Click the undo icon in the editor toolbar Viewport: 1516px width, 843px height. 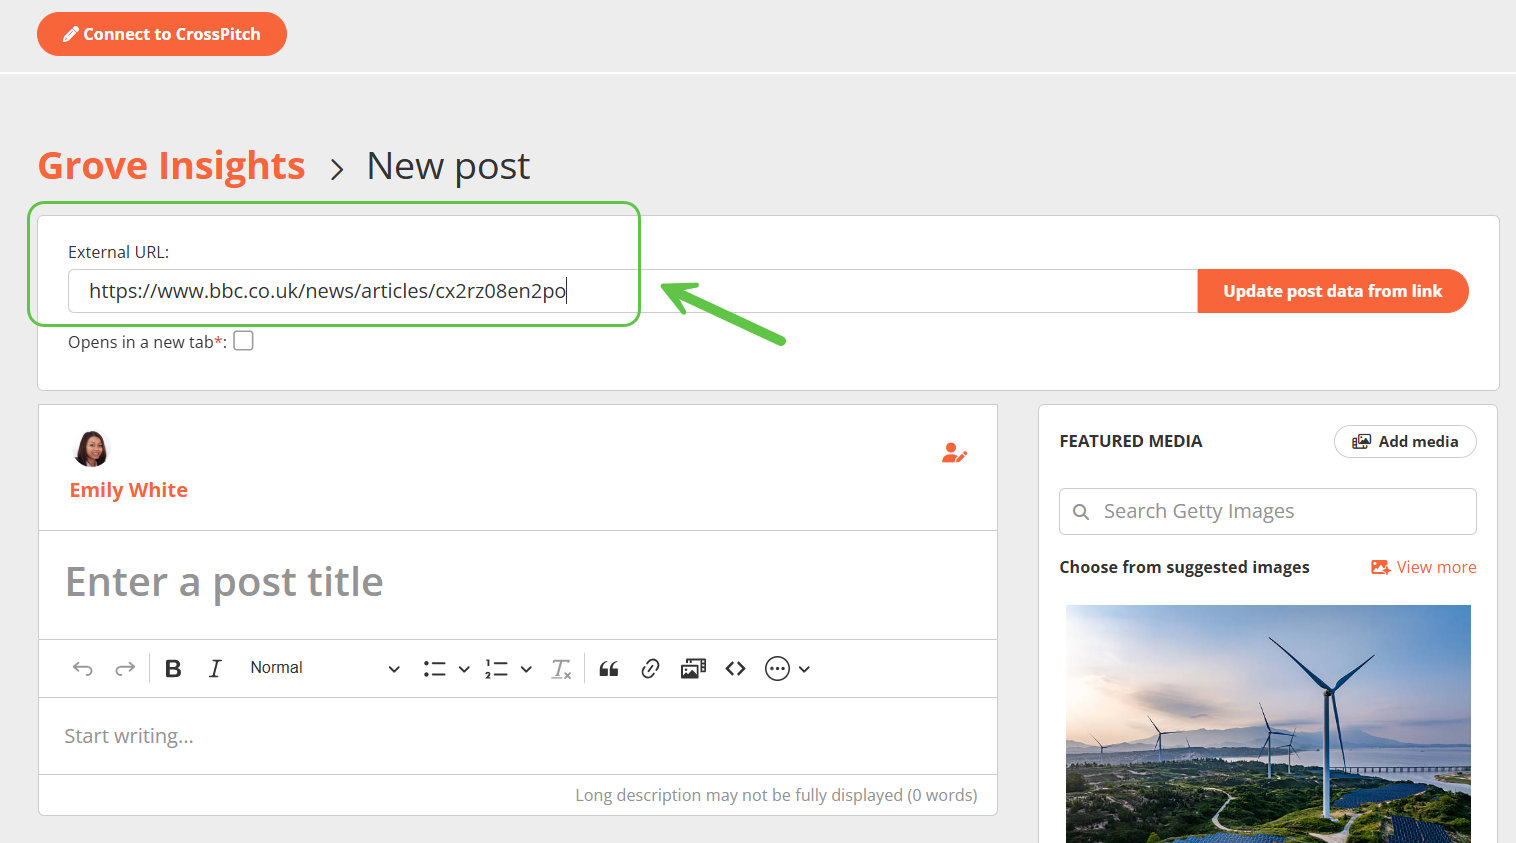(x=83, y=668)
